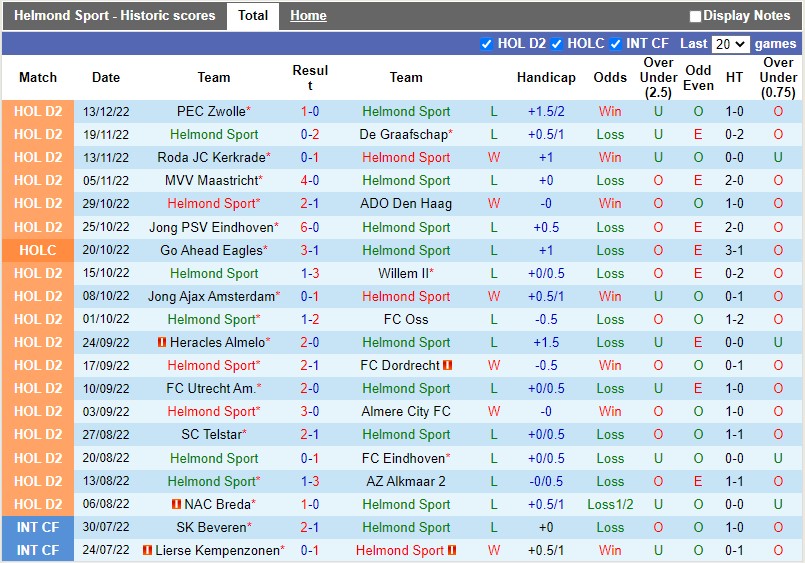Screen dimensions: 805x563
Task: Open PEC Zwolle team link
Action: point(211,111)
